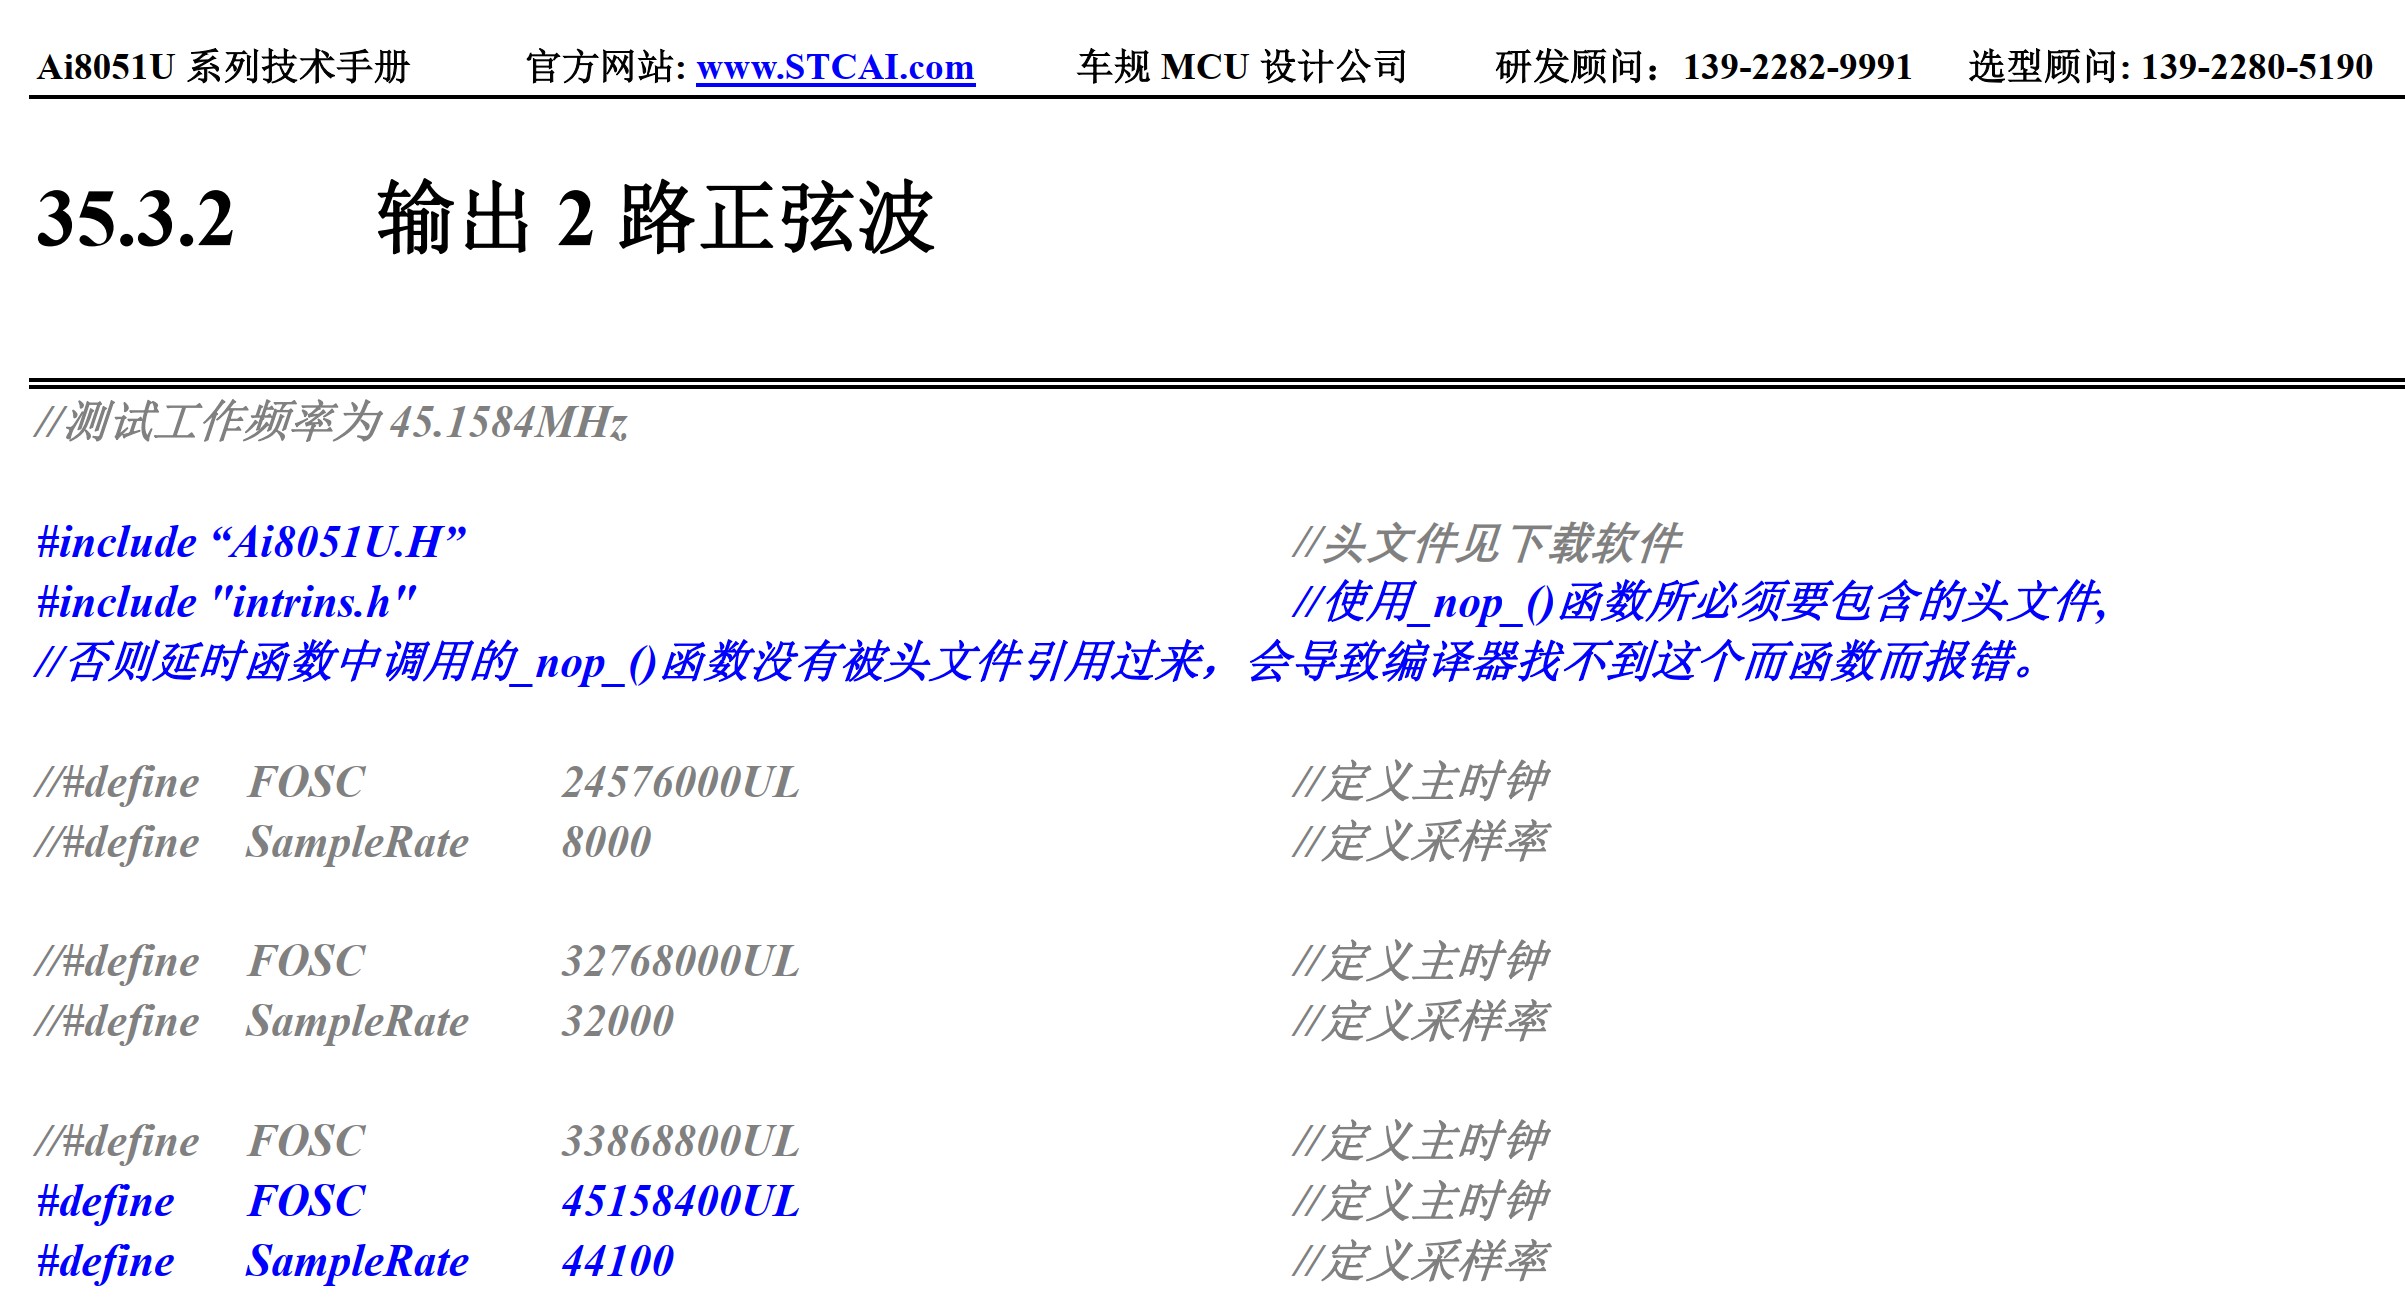The width and height of the screenshot is (2405, 1305).
Task: Click the phone number 139-2280-5190
Action: coord(2256,67)
